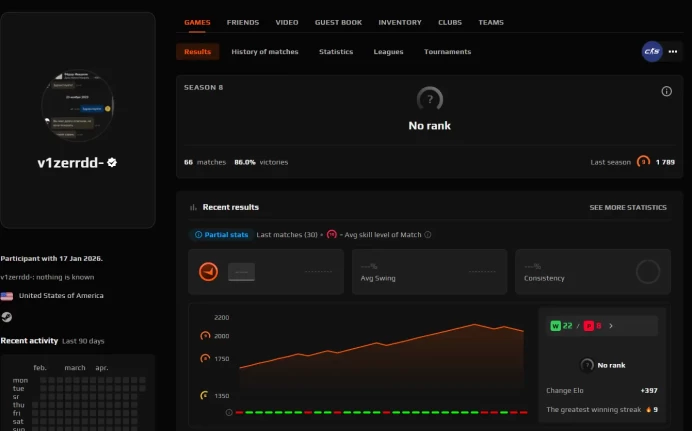This screenshot has height=431, width=692.
Task: Open History of matches
Action: pos(265,52)
